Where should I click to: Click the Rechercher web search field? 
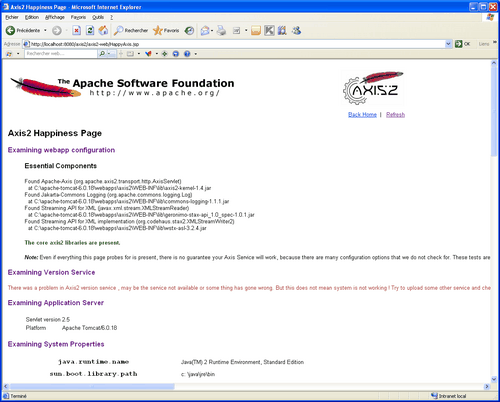click(61, 54)
